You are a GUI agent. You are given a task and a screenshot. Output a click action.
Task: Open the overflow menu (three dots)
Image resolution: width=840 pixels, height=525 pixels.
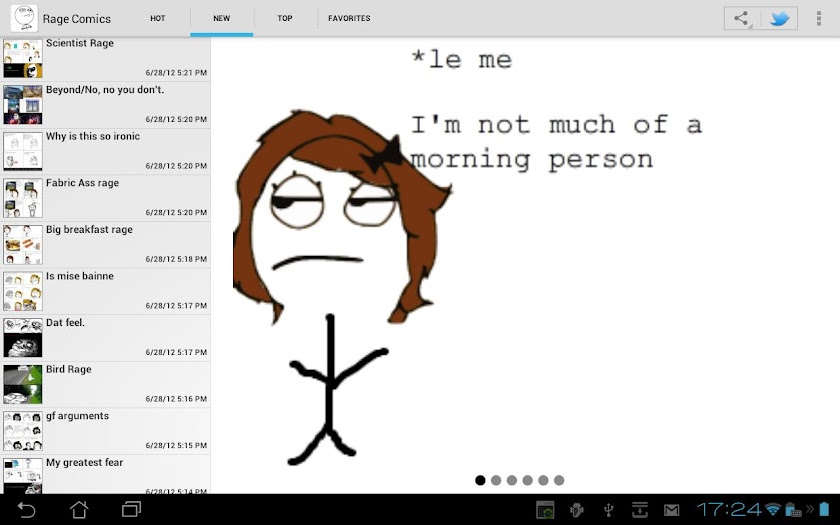[x=819, y=18]
